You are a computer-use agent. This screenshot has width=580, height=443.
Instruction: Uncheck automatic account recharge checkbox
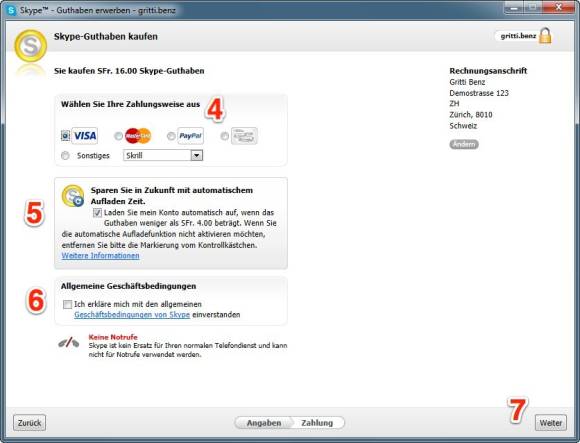point(97,213)
